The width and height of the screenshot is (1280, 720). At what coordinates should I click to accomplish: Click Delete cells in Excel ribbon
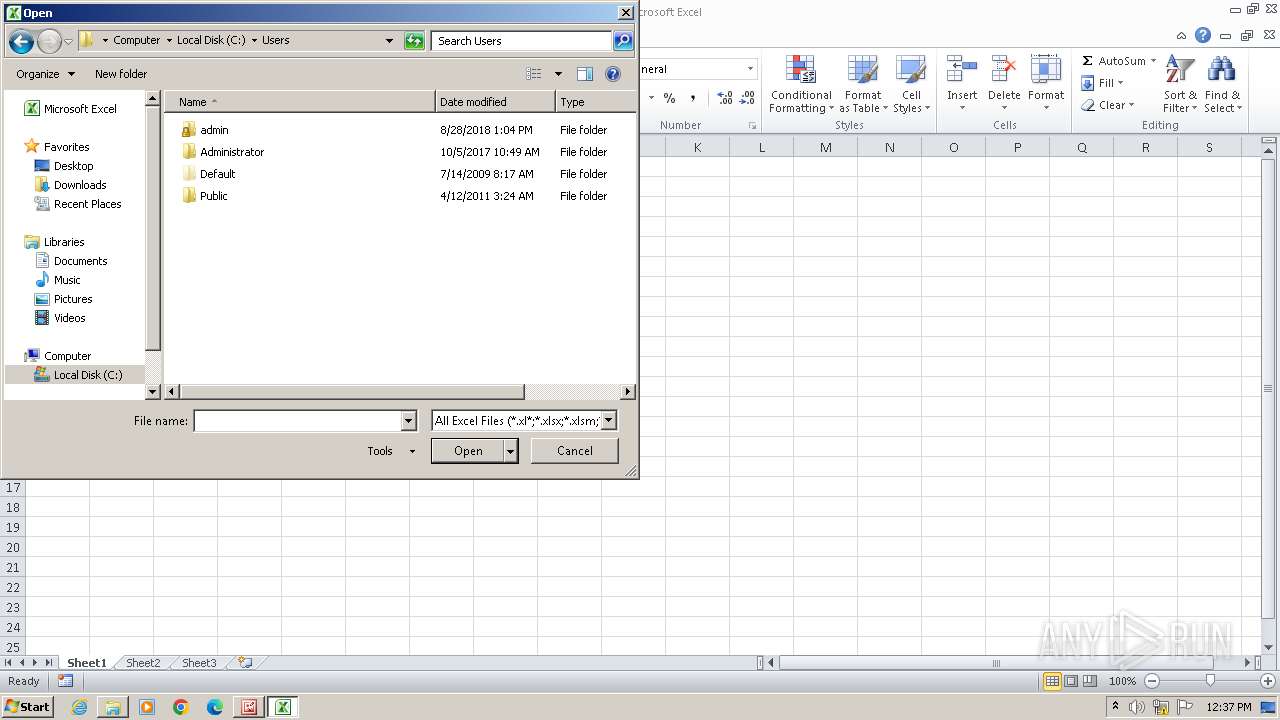click(x=1004, y=85)
